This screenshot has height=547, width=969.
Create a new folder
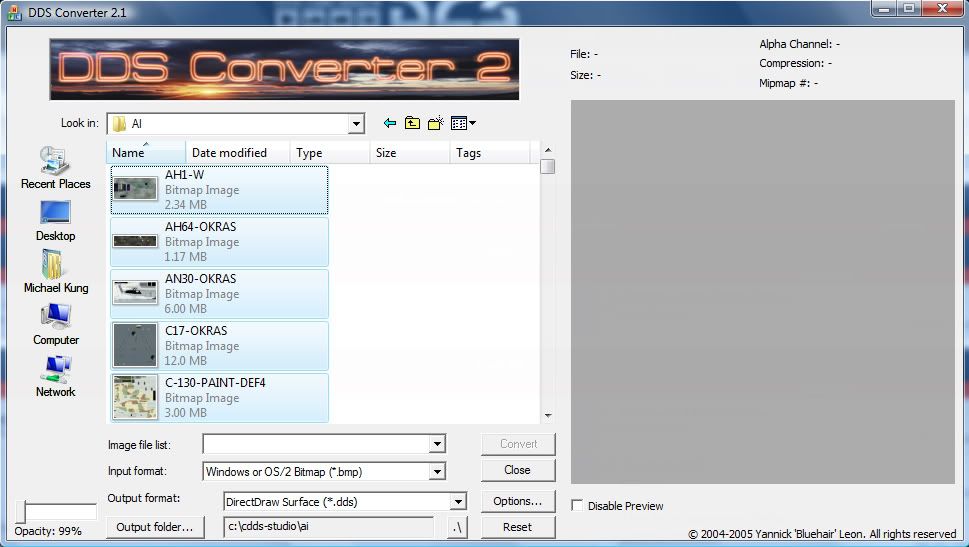click(x=436, y=123)
